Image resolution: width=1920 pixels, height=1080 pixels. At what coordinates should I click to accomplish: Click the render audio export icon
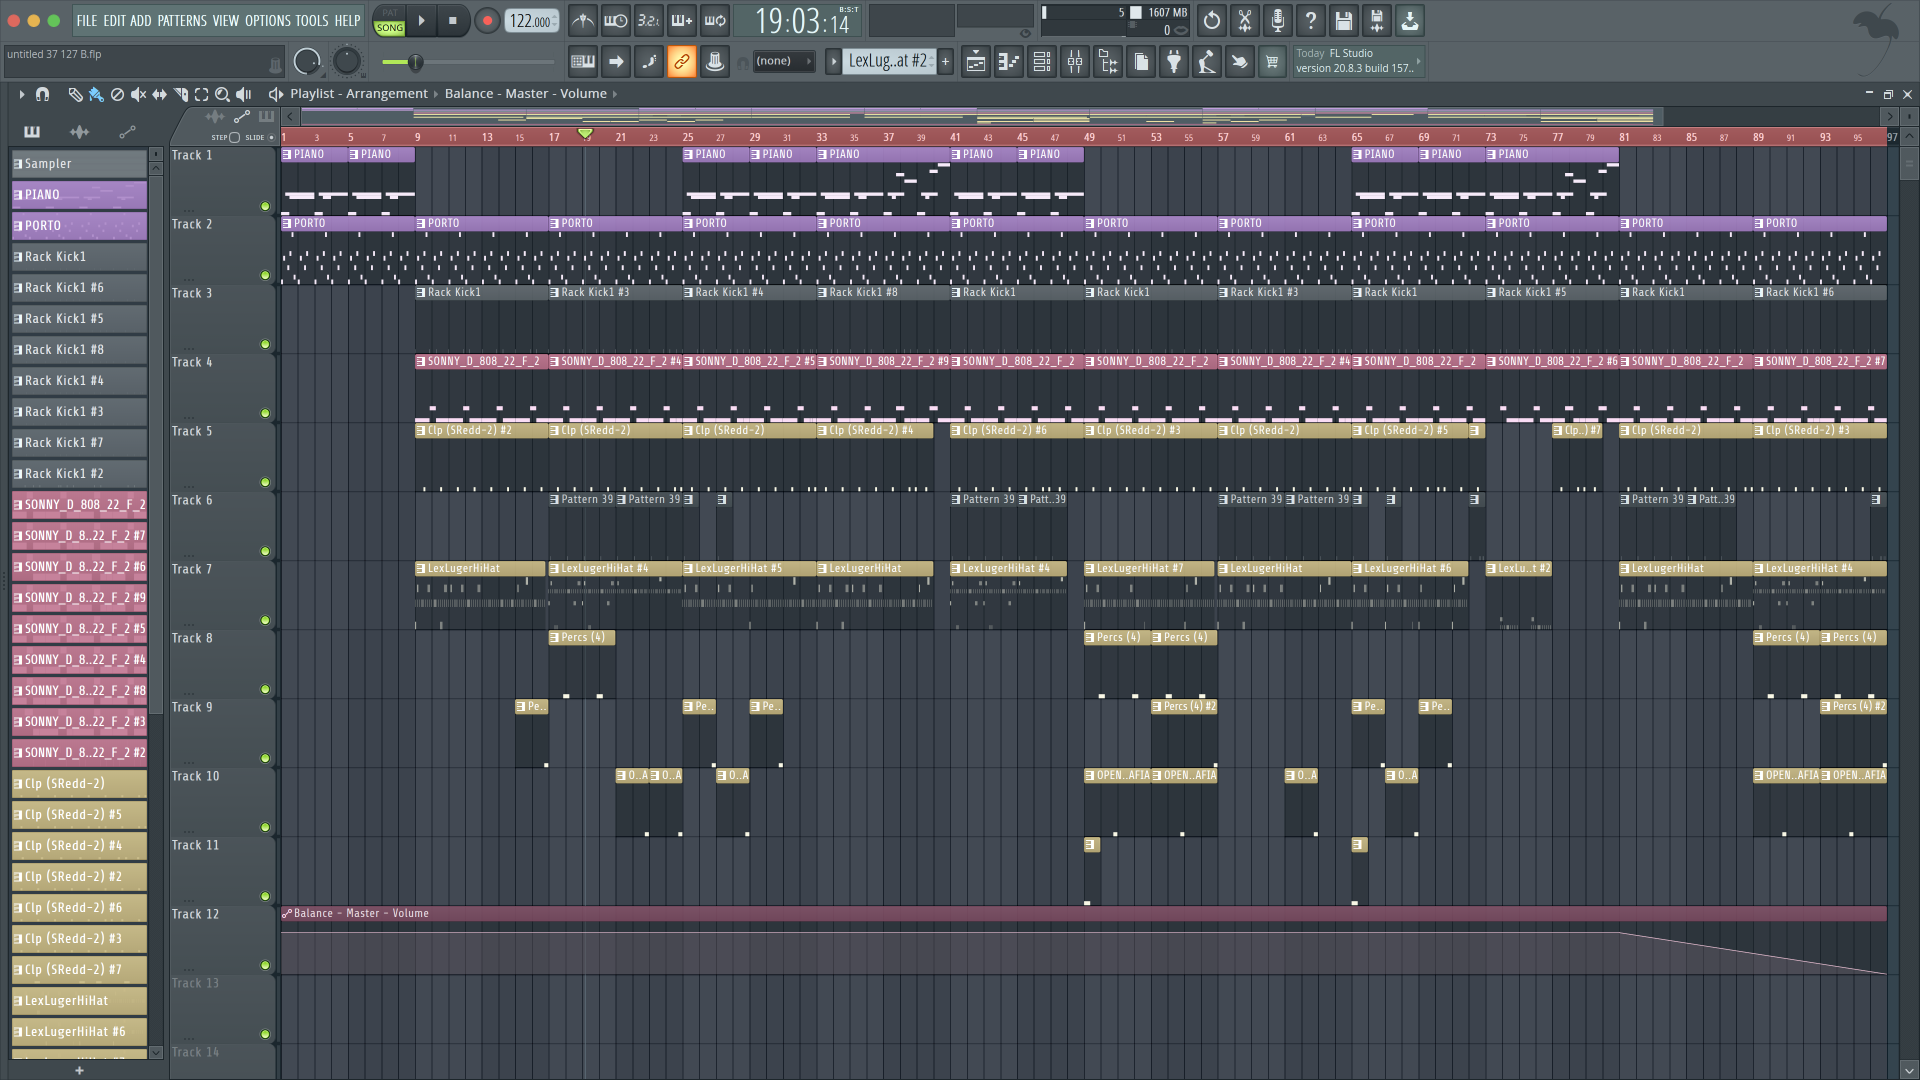click(1377, 20)
